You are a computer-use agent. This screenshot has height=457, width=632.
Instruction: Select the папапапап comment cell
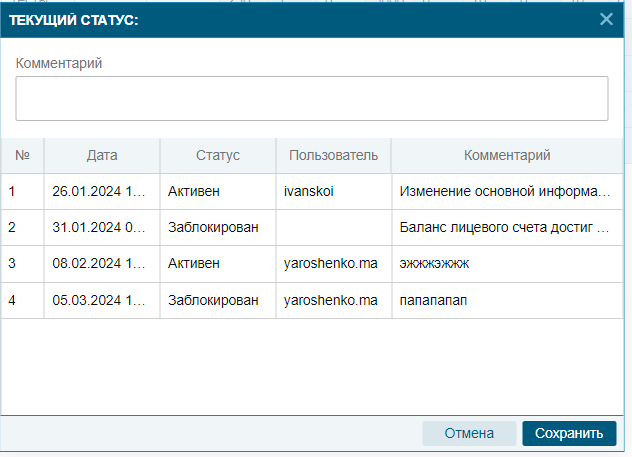click(507, 300)
